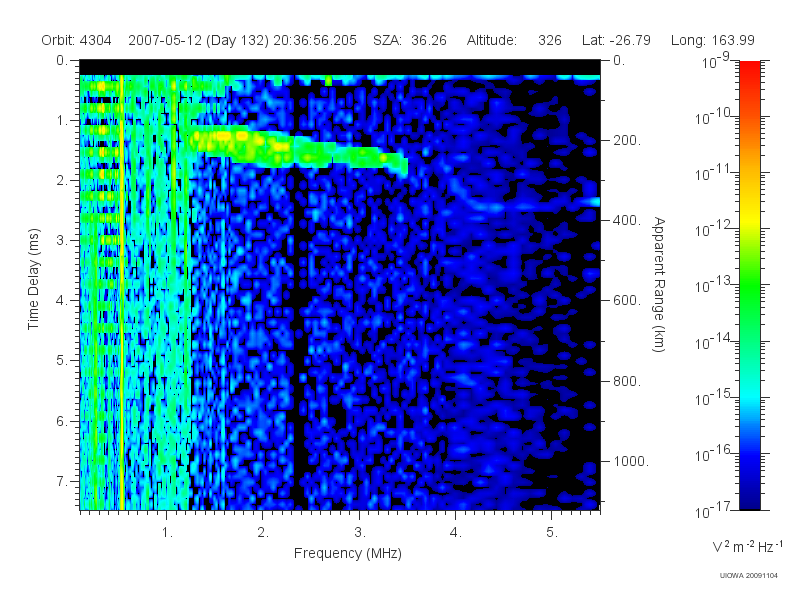Click the 'Altitude:' label

point(491,40)
